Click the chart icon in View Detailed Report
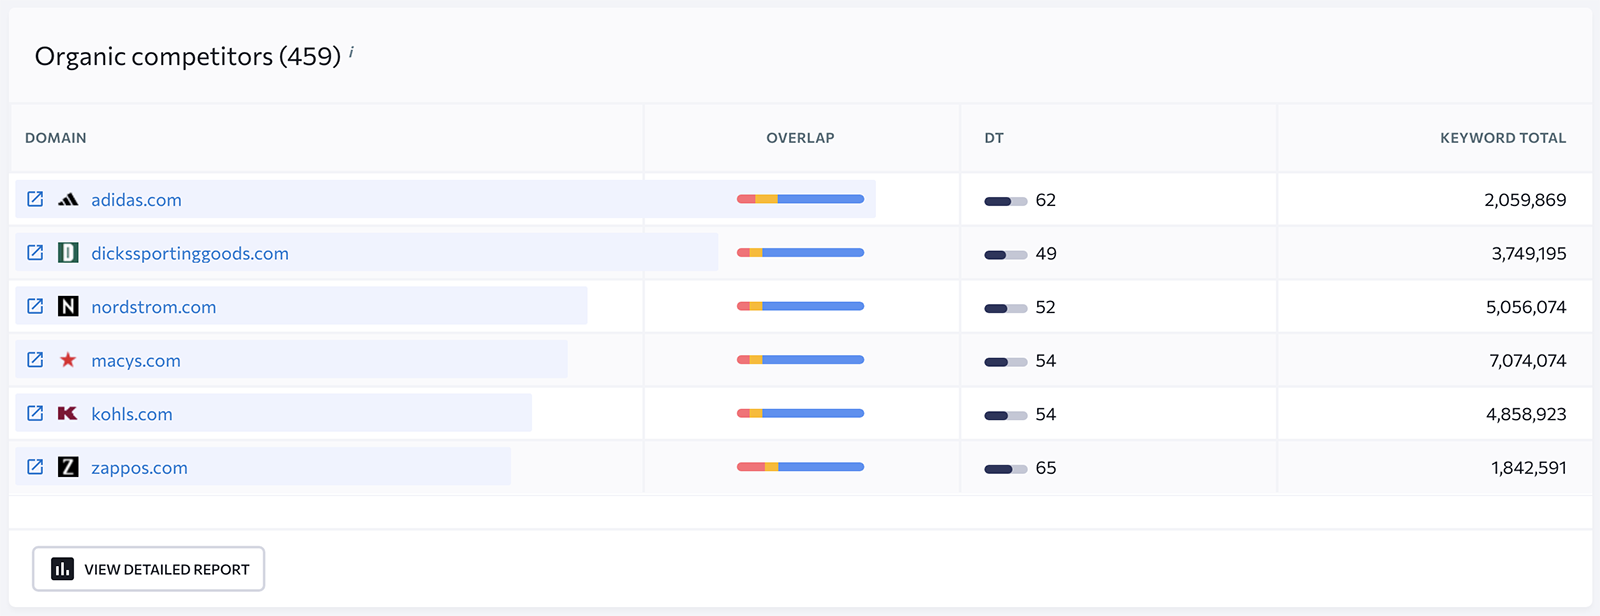 [62, 569]
